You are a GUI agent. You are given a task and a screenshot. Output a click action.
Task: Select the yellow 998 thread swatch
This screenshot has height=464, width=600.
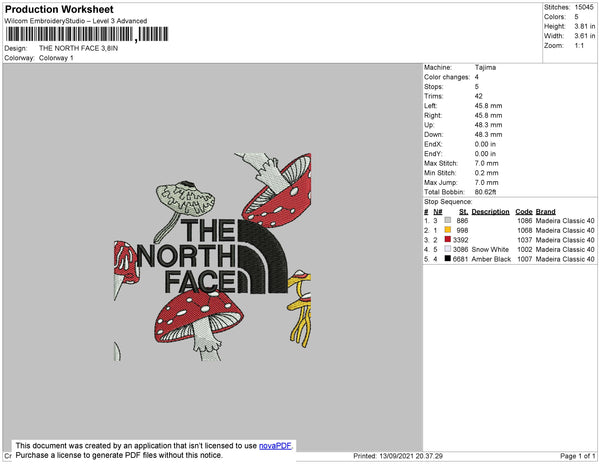coord(448,230)
